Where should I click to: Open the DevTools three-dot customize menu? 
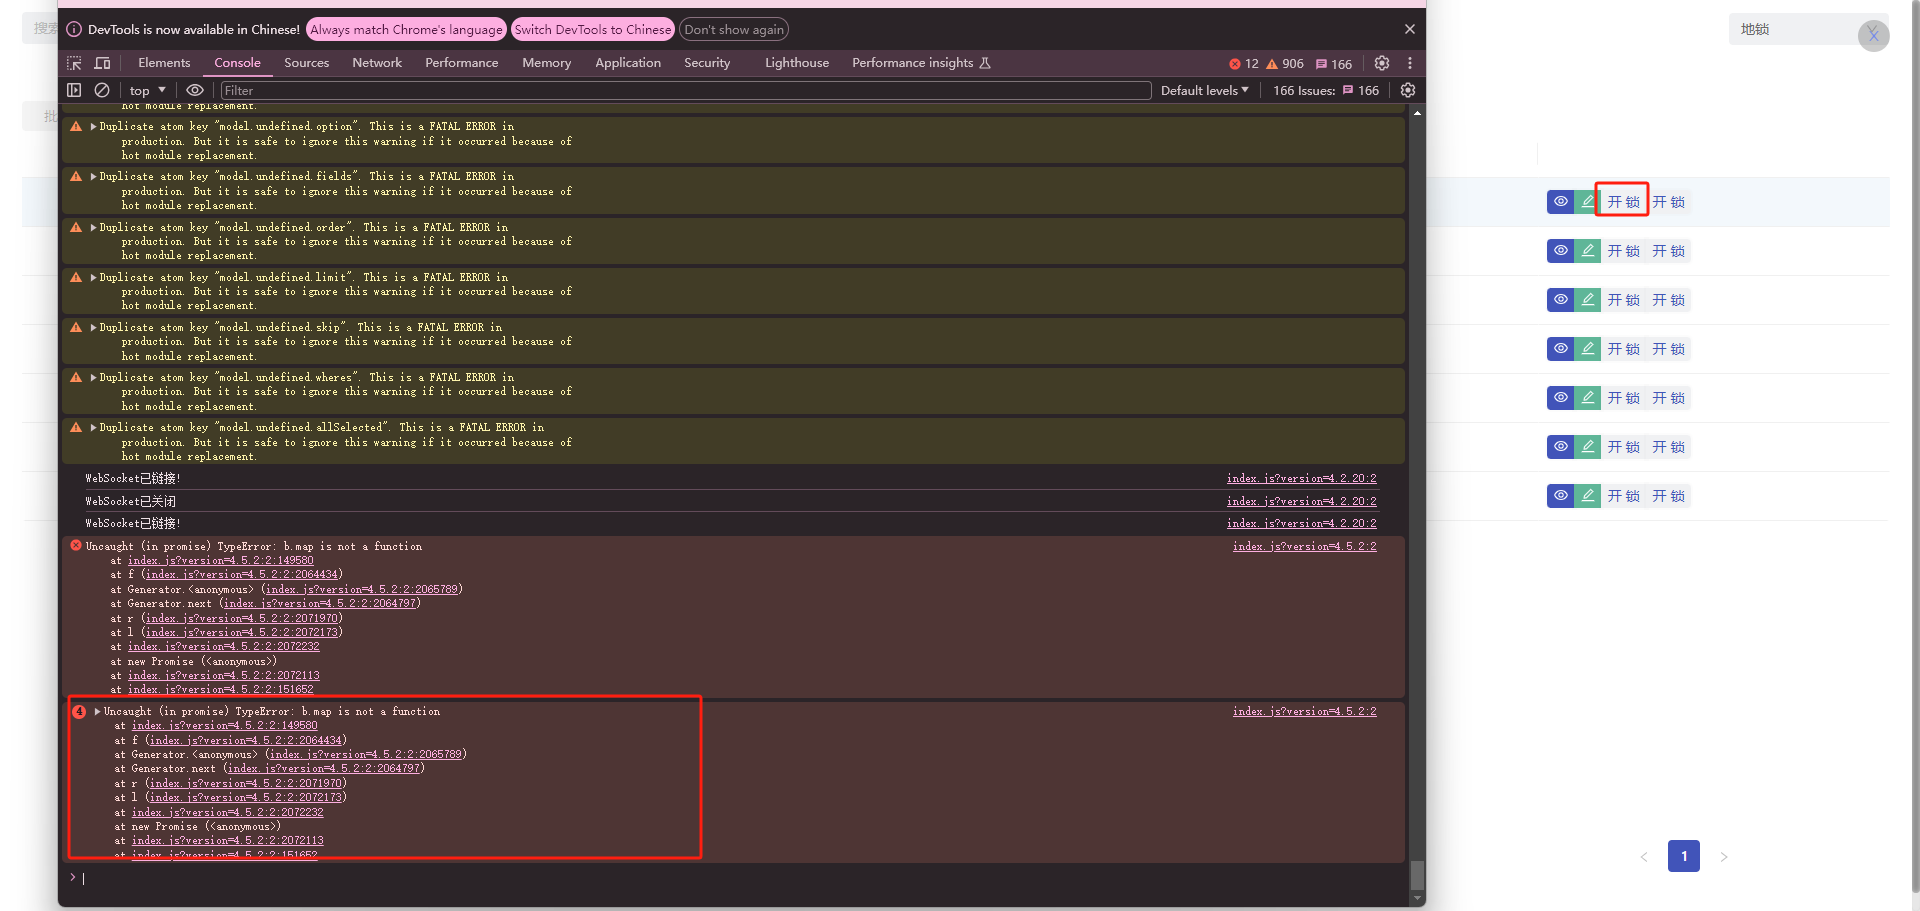1410,63
